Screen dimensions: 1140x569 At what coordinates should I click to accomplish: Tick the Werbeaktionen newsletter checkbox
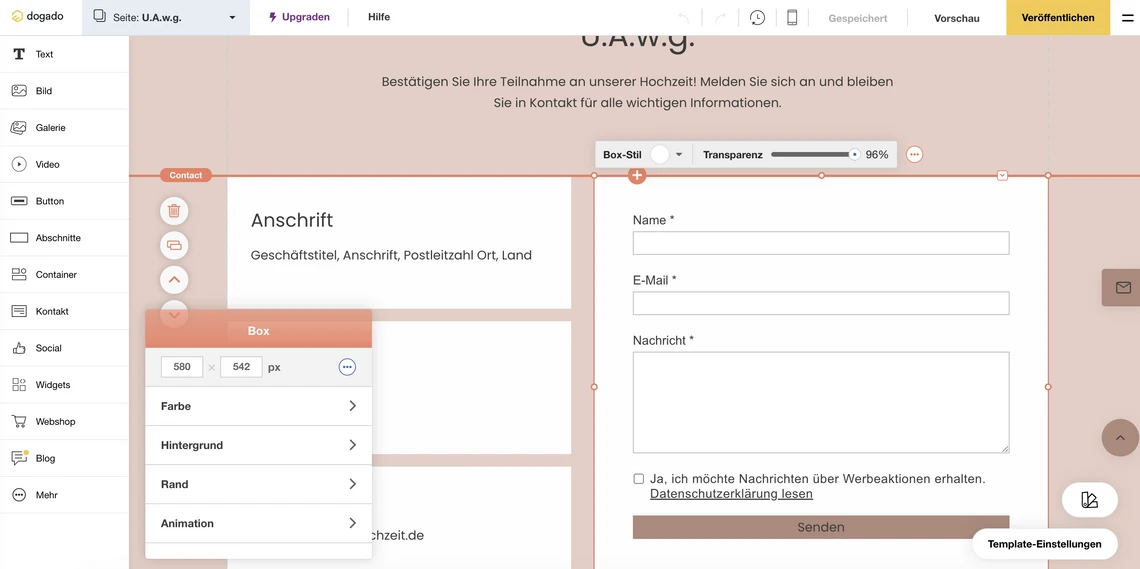tap(638, 479)
